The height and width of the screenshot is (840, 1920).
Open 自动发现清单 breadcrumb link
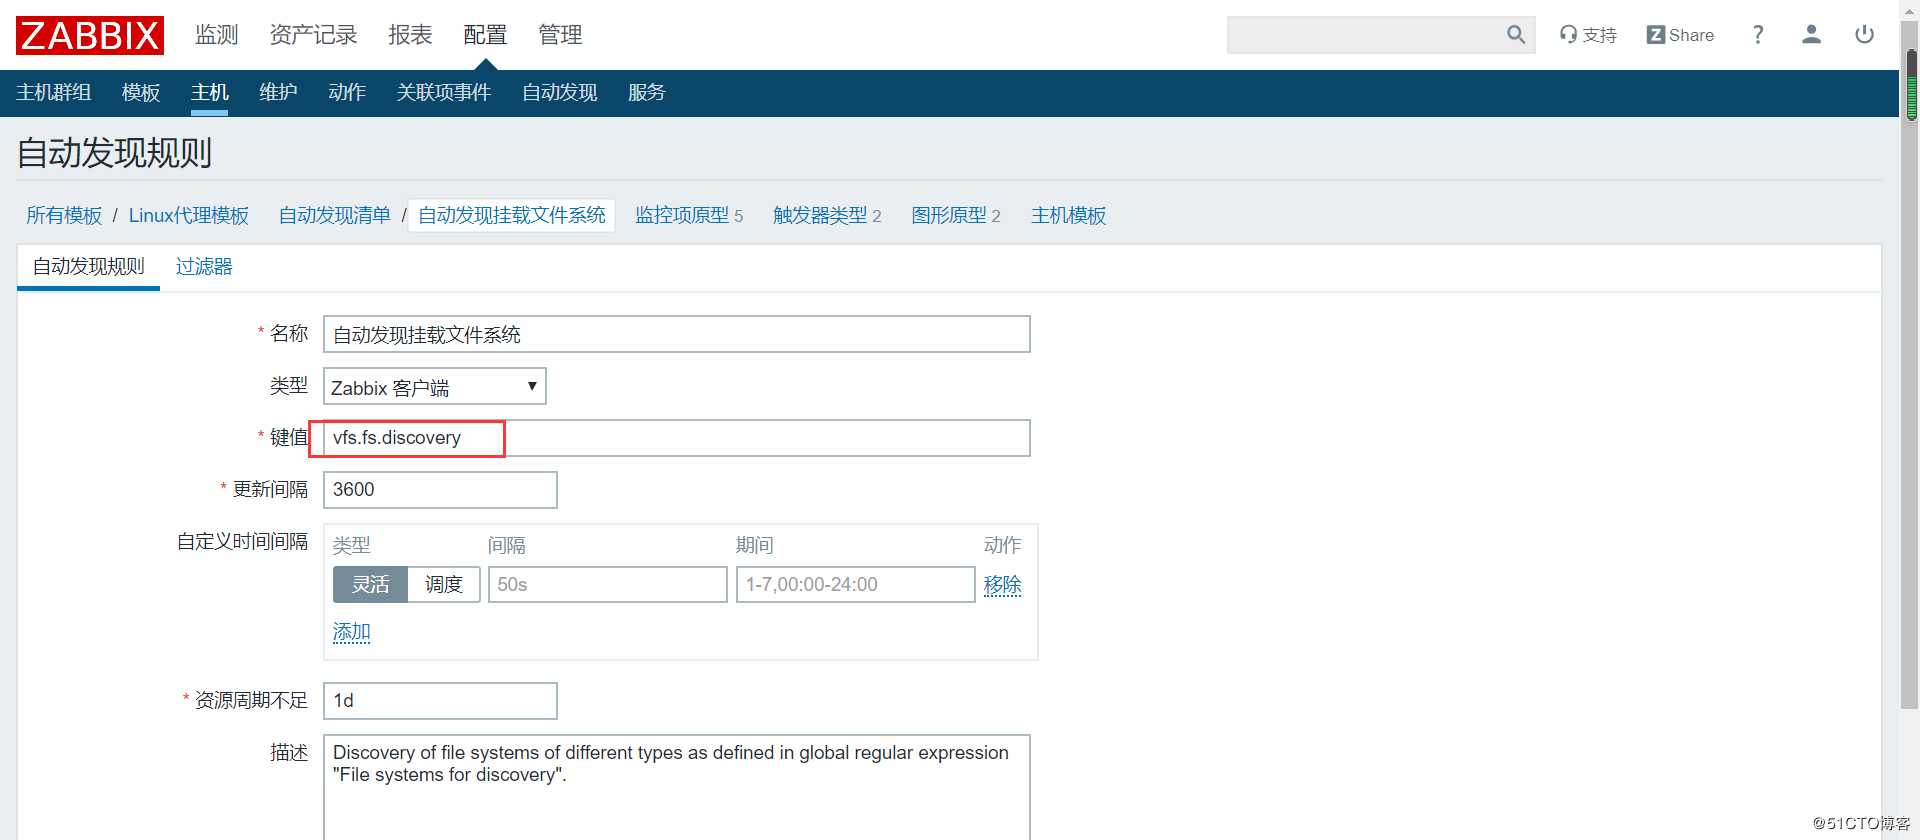[x=335, y=216]
